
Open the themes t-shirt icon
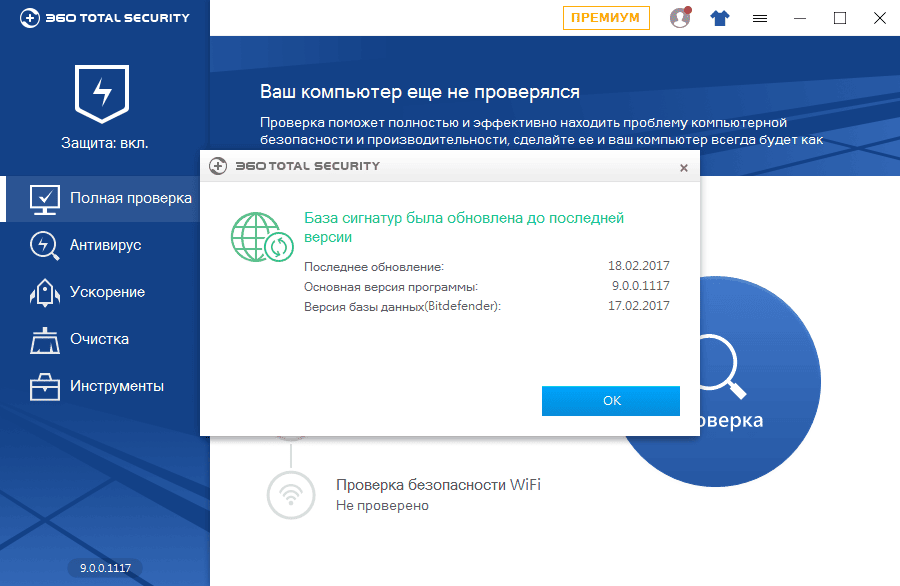pyautogui.click(x=720, y=18)
